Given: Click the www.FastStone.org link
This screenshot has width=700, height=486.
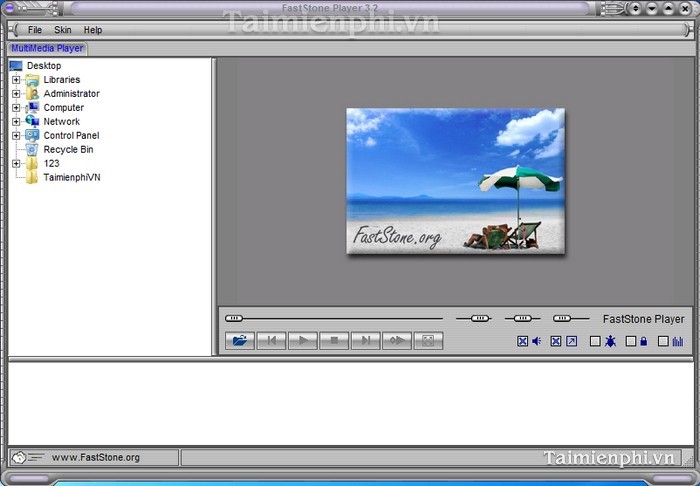Looking at the screenshot, I should [x=95, y=458].
